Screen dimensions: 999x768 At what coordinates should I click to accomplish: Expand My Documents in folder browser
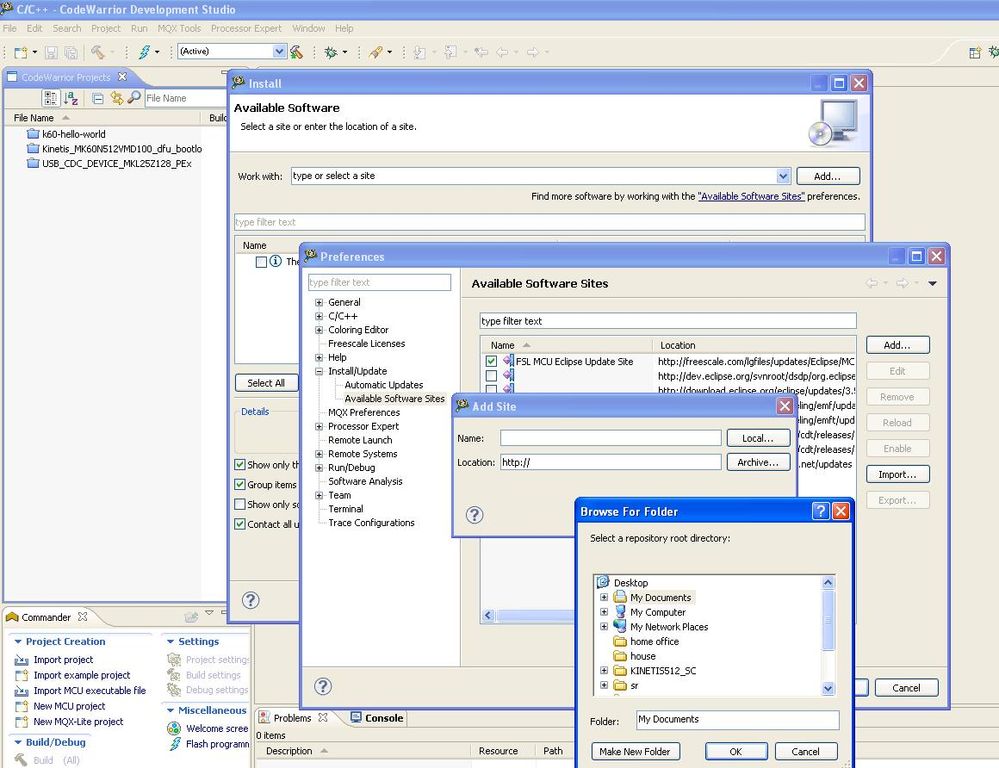(604, 597)
